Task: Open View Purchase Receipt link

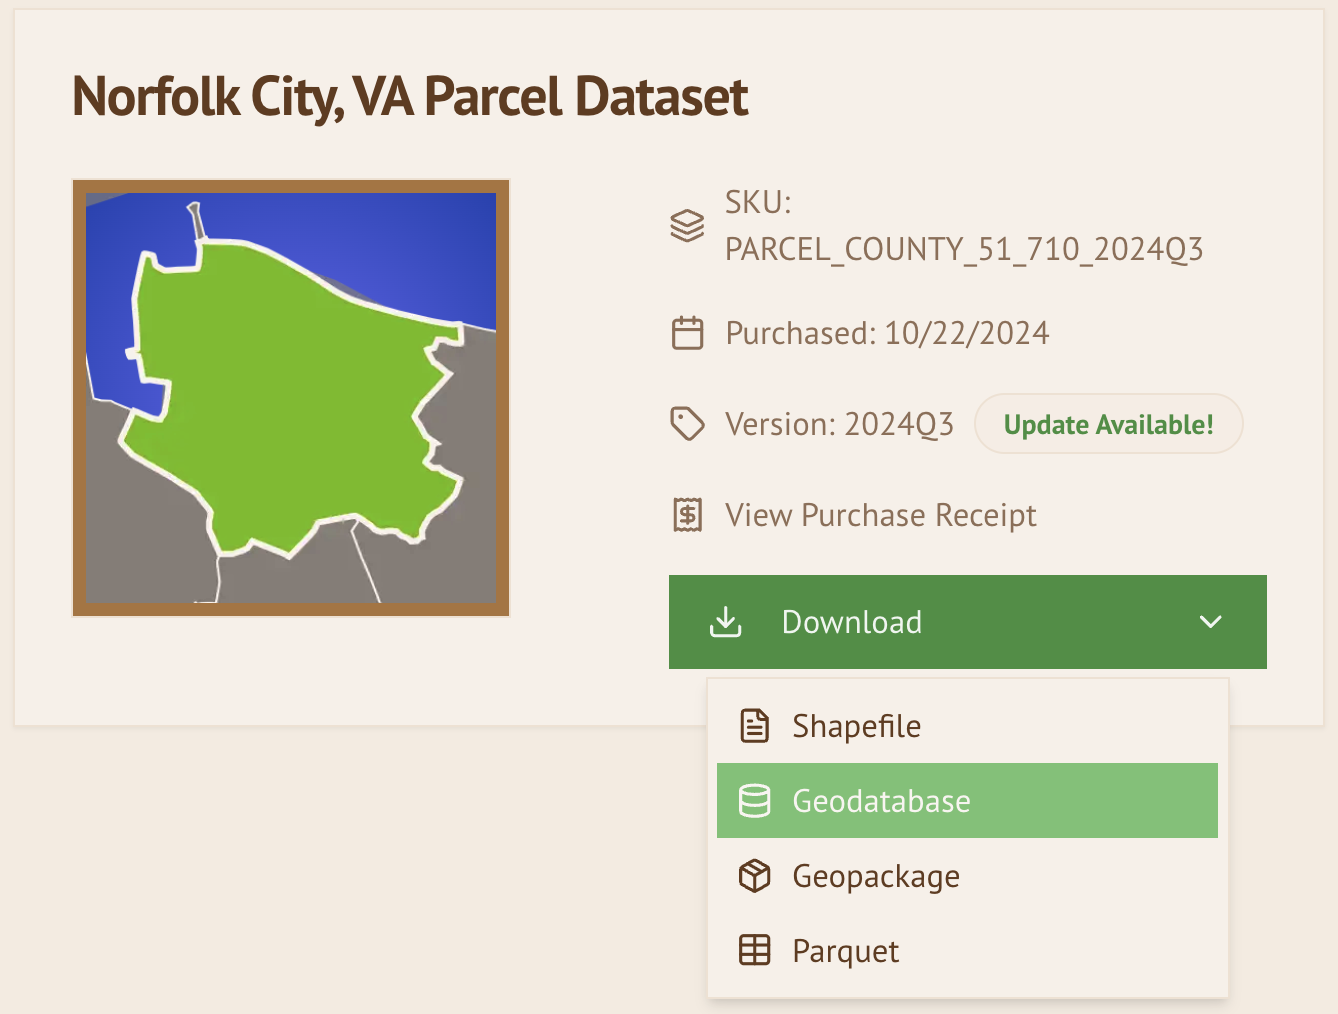Action: (880, 515)
